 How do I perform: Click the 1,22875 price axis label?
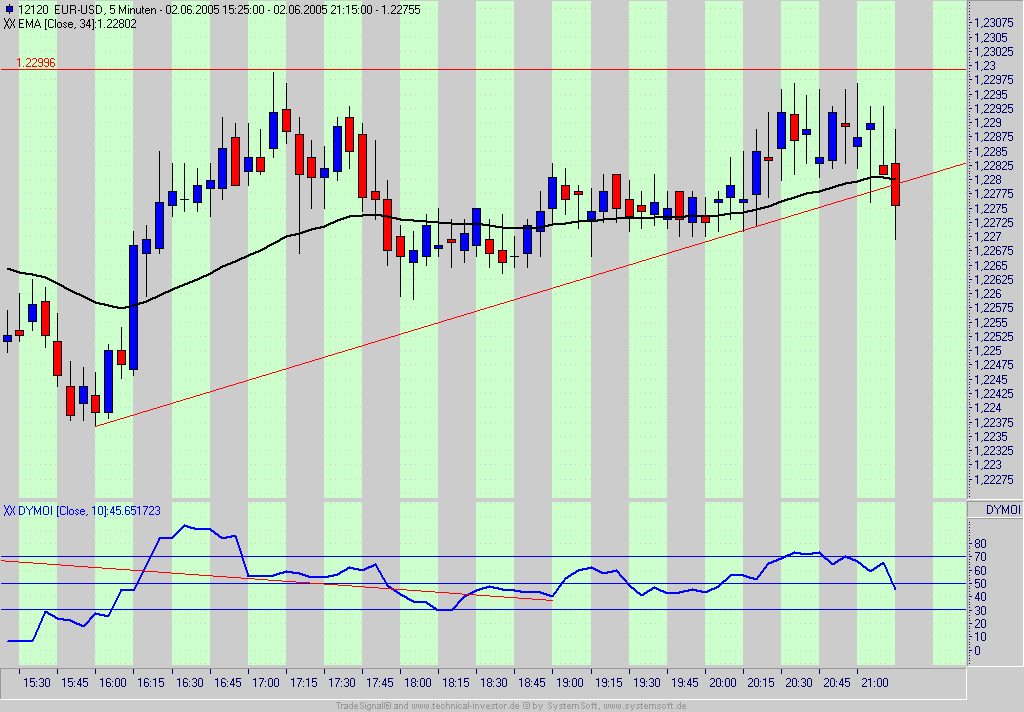pyautogui.click(x=993, y=137)
